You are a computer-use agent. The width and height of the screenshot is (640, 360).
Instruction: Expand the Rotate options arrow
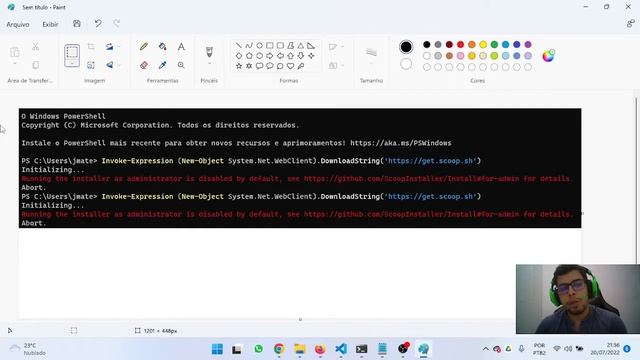pos(119,47)
